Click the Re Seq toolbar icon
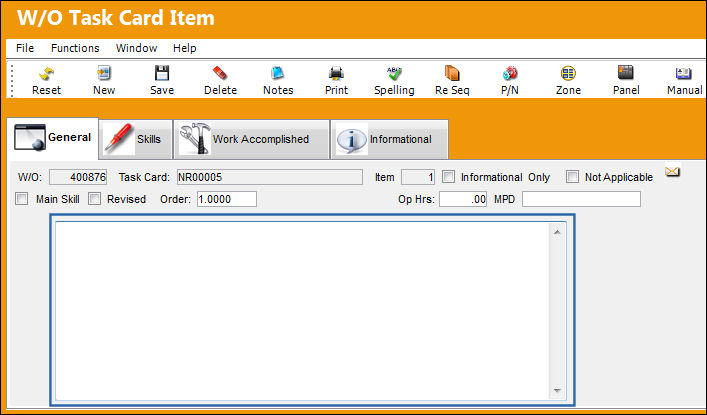 point(452,73)
